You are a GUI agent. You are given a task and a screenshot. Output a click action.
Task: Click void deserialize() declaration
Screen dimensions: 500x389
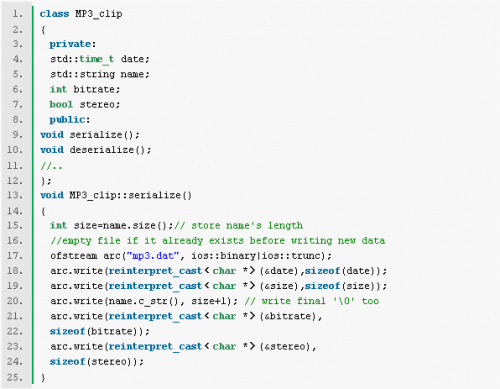coord(96,150)
